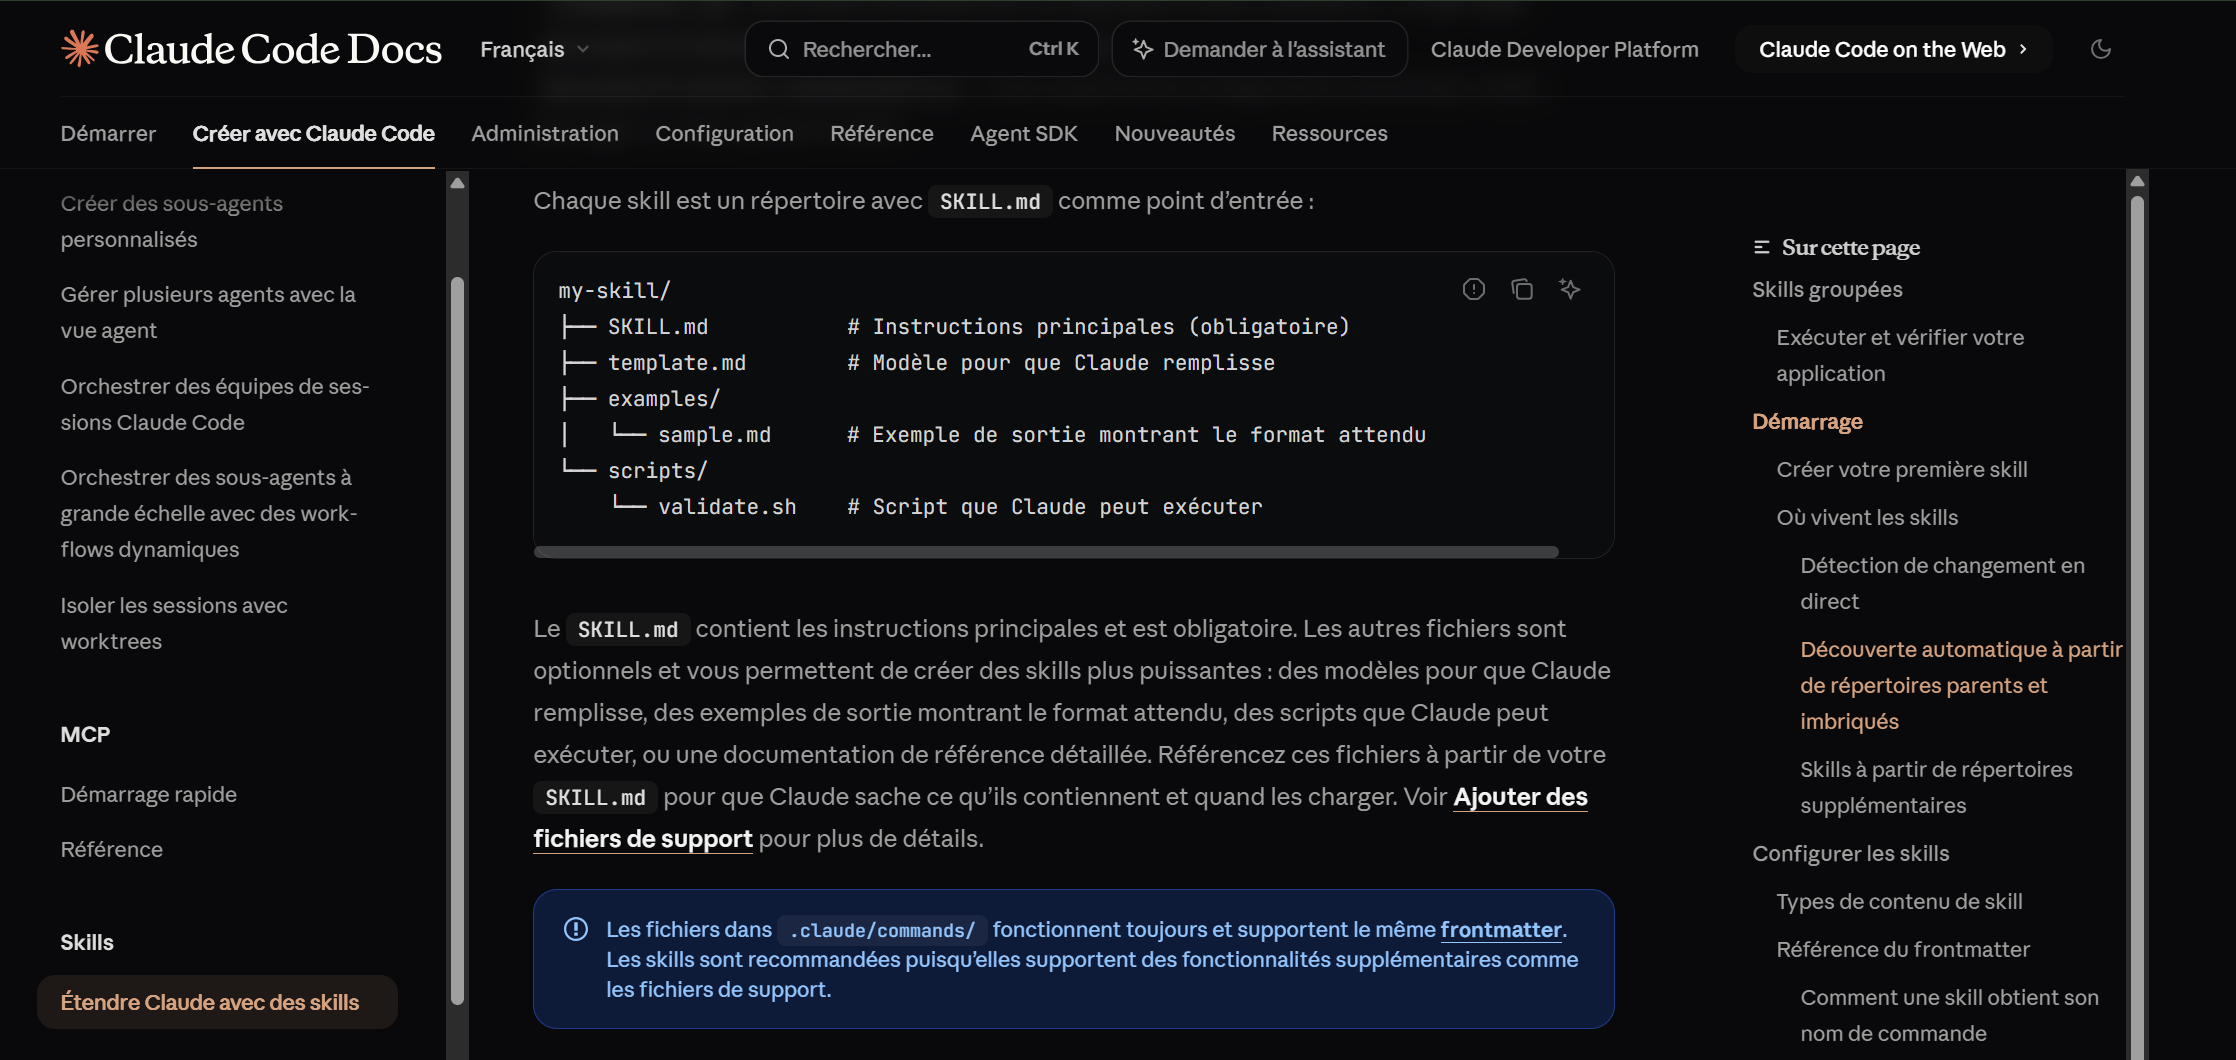Report code block issue icon
2236x1060 pixels.
[x=1474, y=289]
